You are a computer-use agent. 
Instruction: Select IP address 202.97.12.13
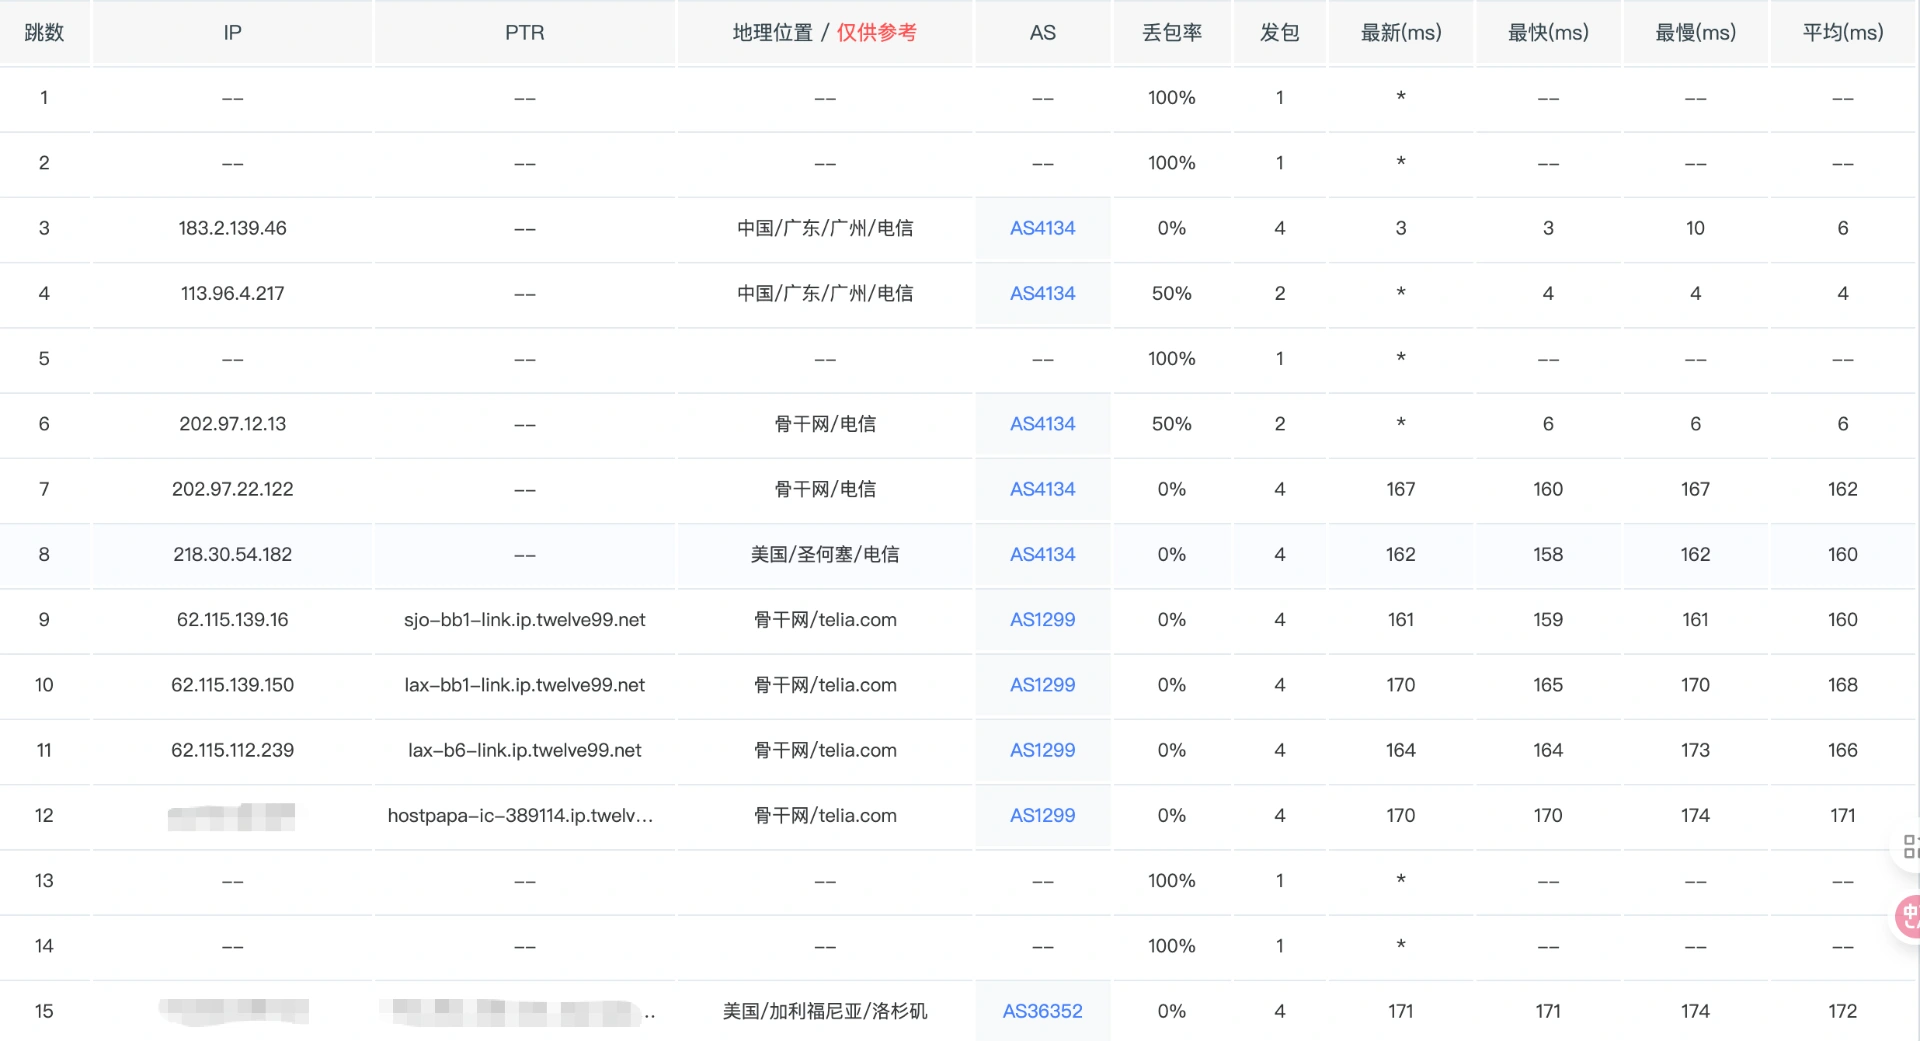[232, 424]
